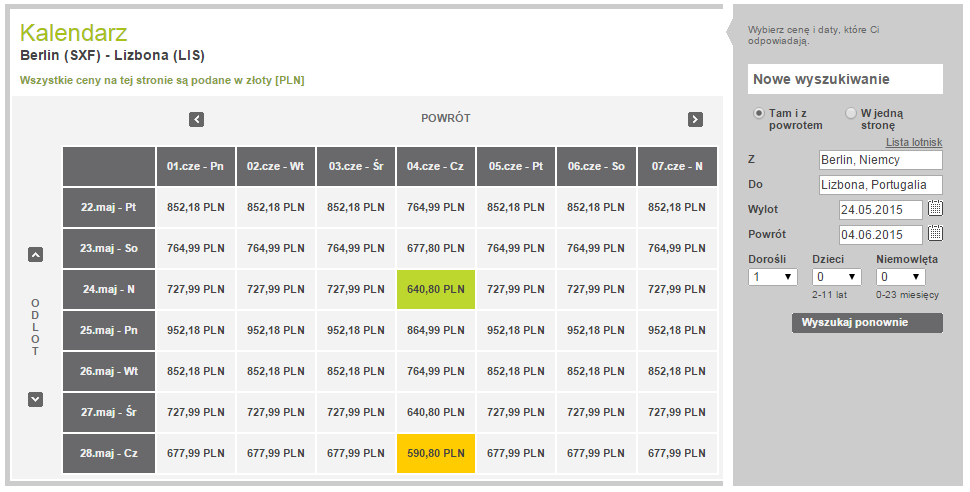This screenshot has height=492, width=970.
Task: Select the 04.cze - Cz return column header
Action: tap(436, 166)
